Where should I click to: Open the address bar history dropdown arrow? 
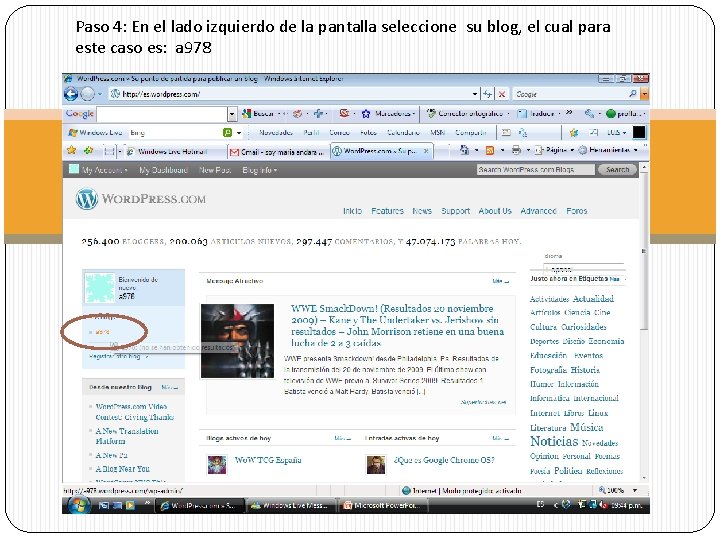coord(475,94)
